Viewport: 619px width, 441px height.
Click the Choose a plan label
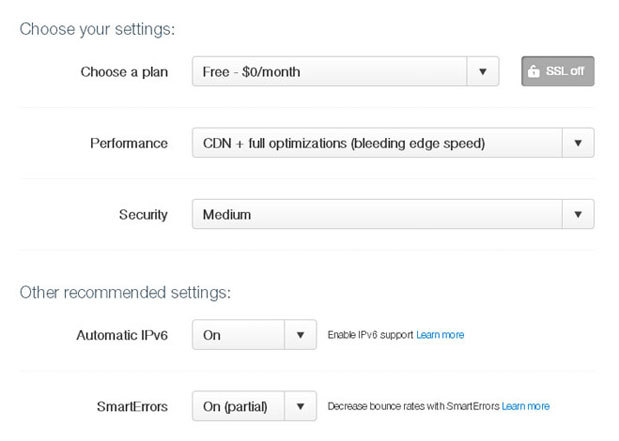(124, 72)
